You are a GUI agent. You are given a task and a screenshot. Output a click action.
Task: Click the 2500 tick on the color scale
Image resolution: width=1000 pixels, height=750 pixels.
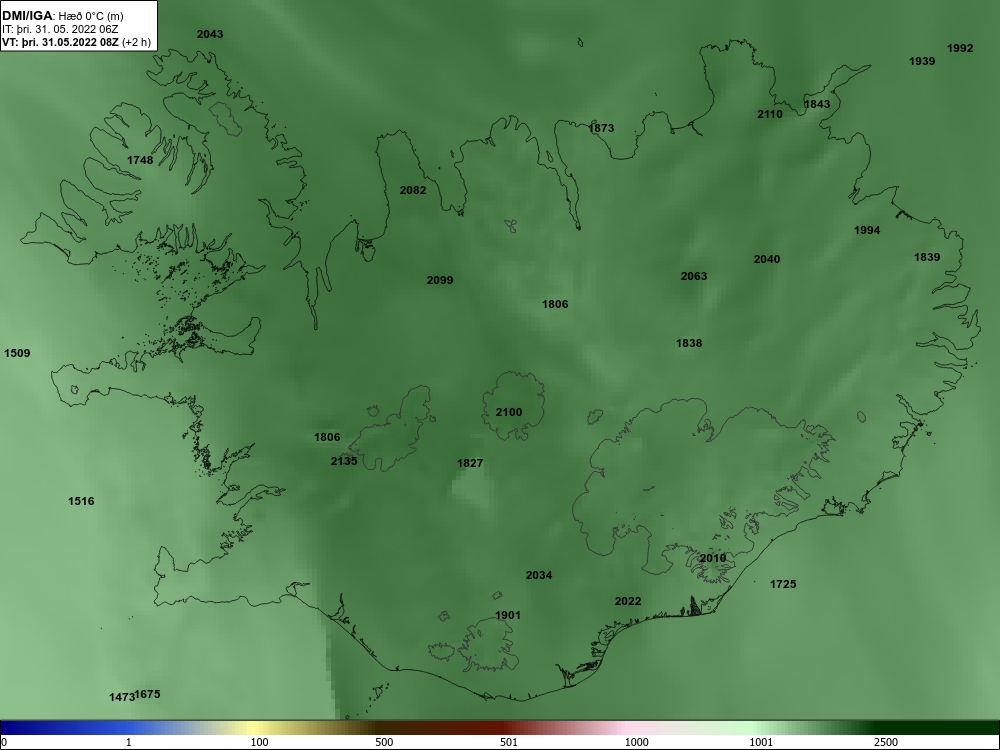[886, 742]
